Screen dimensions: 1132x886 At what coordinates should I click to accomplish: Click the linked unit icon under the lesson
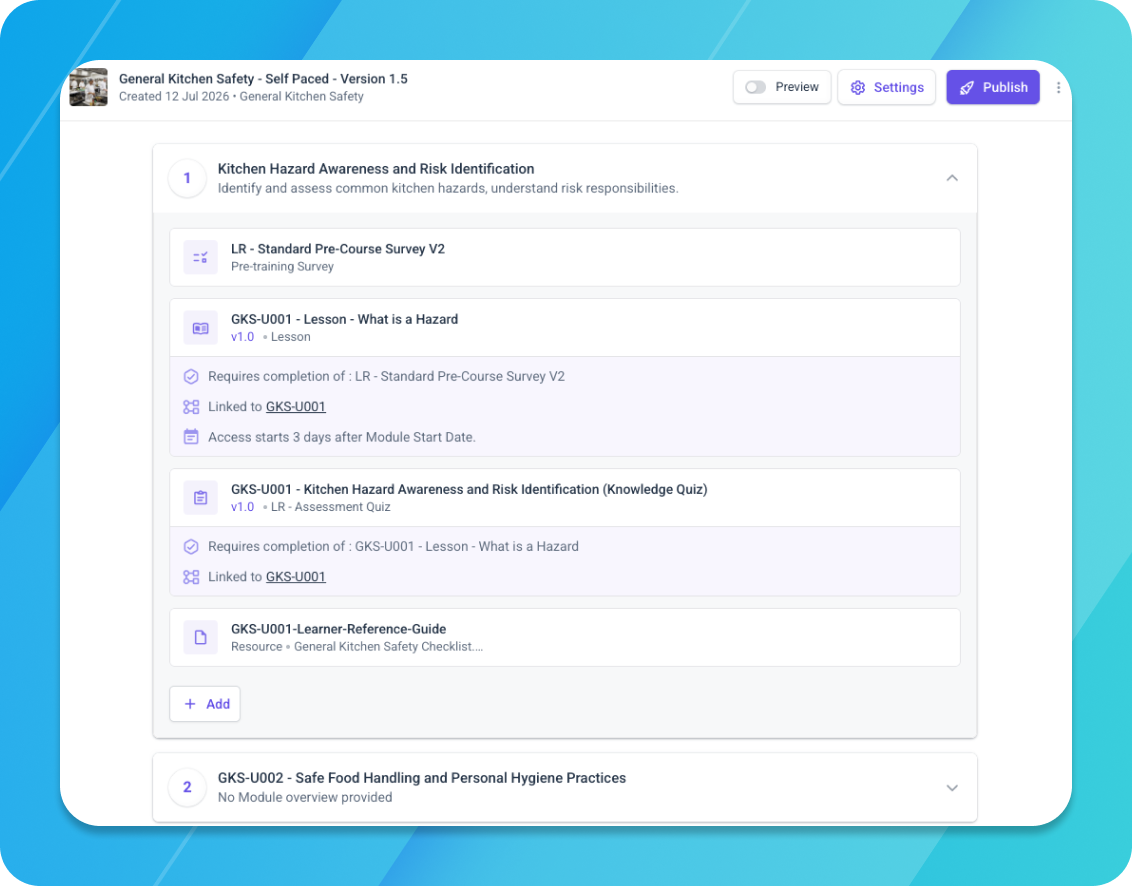click(x=191, y=407)
